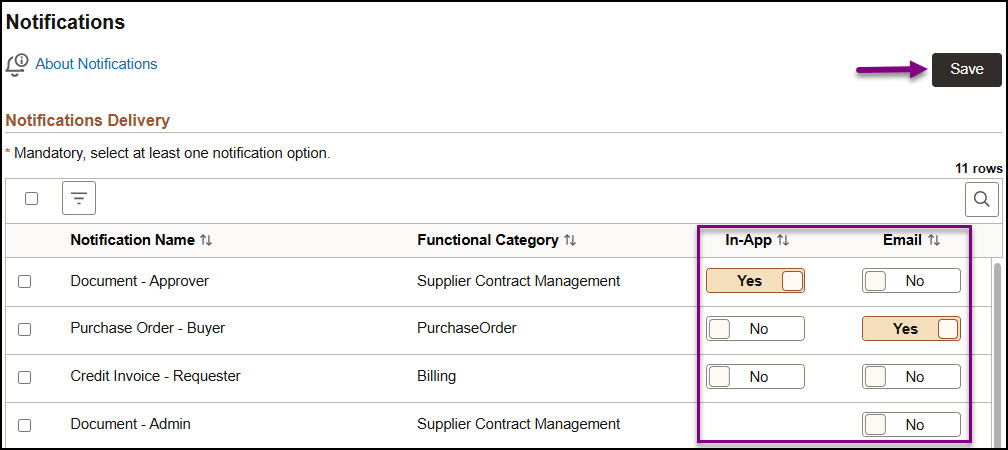The image size is (1008, 450).
Task: Enable In-App for Purchase Order - Buyer
Action: 755,328
